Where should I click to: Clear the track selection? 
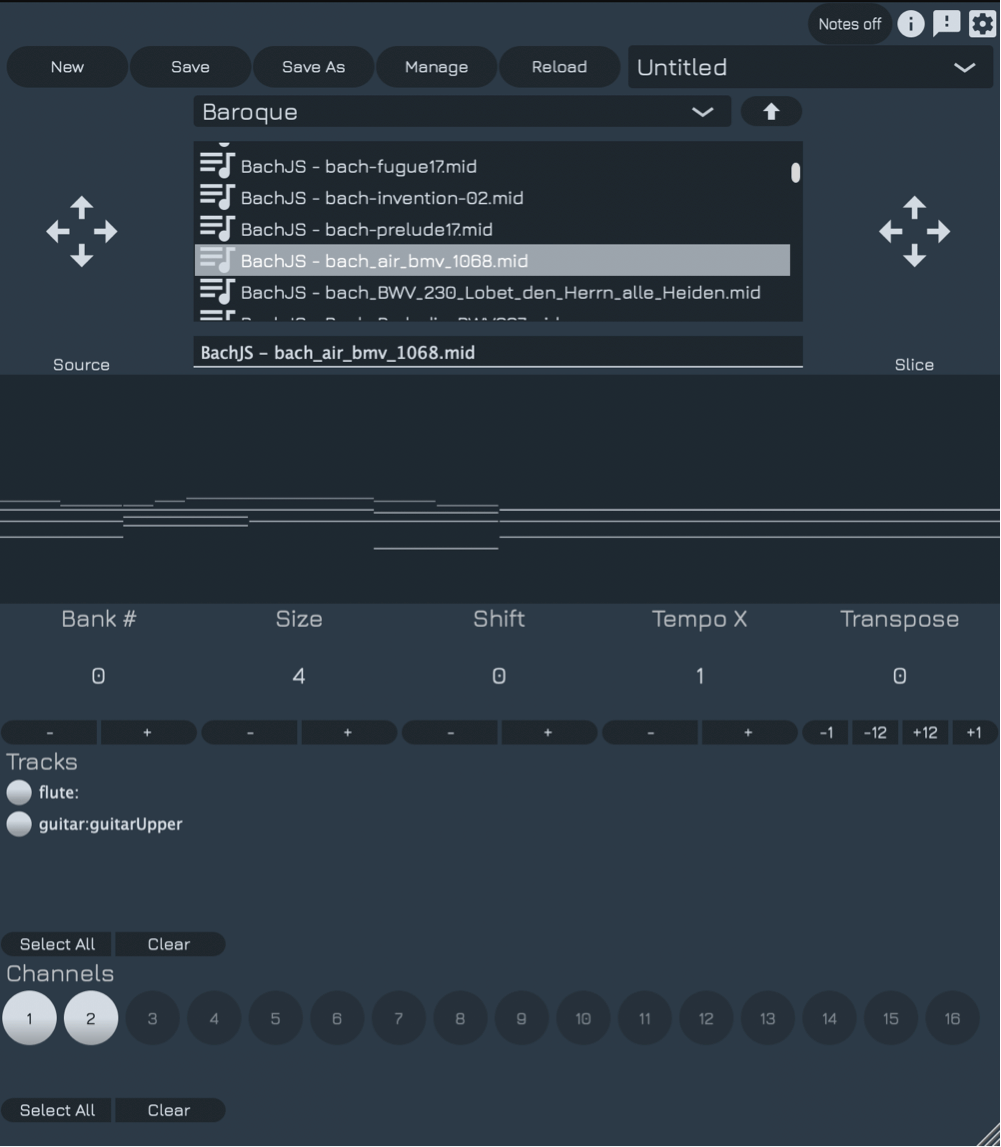coord(169,944)
